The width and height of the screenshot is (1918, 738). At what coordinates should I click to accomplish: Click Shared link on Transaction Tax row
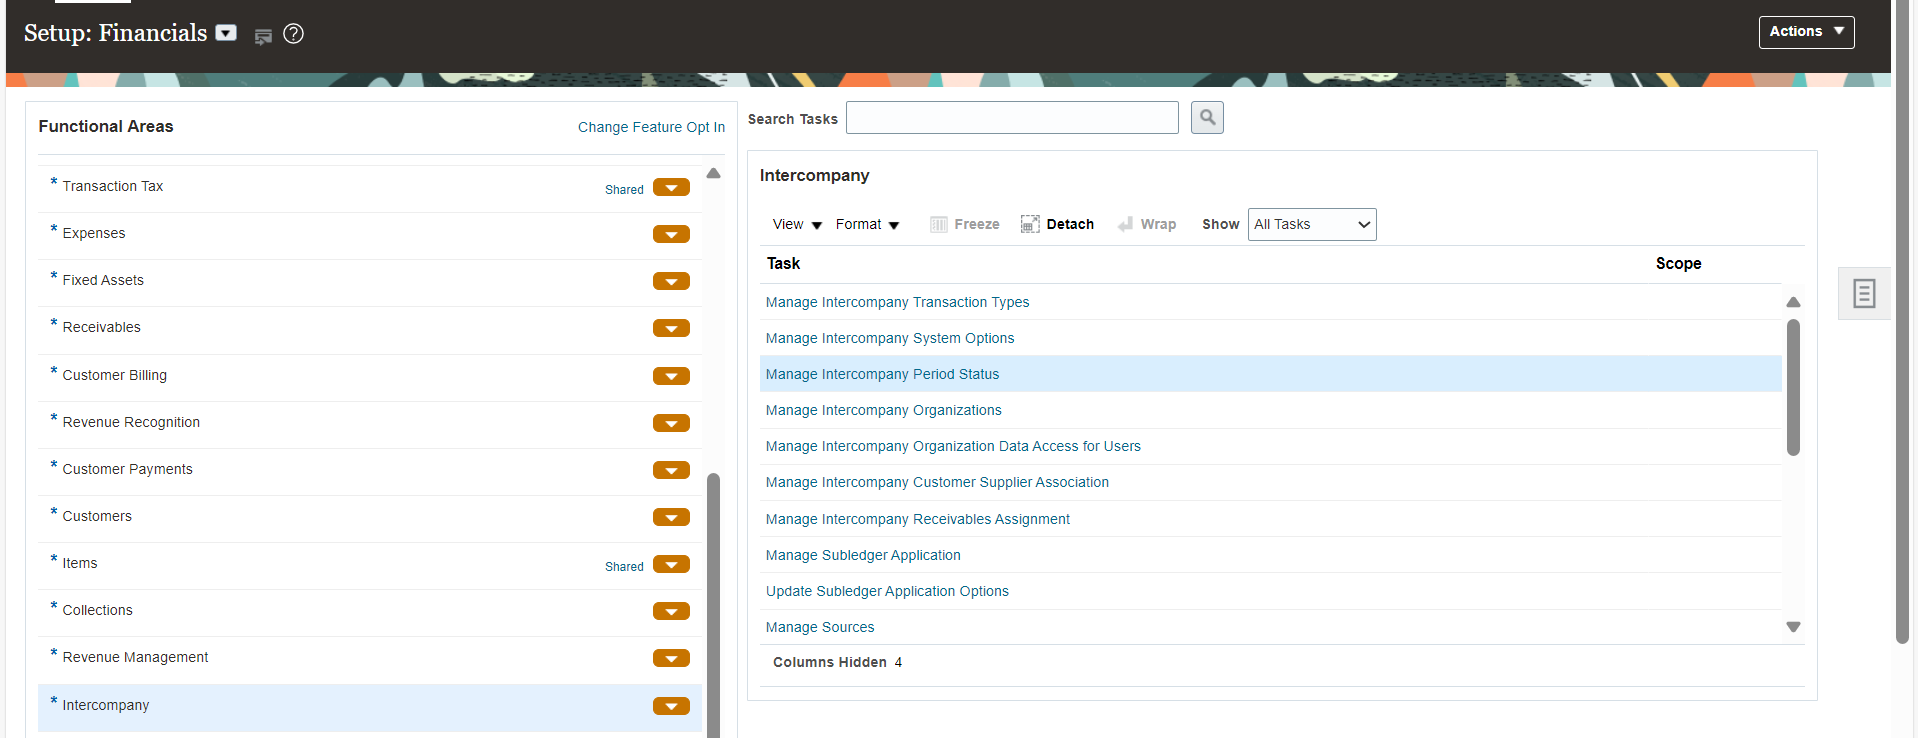click(x=624, y=190)
